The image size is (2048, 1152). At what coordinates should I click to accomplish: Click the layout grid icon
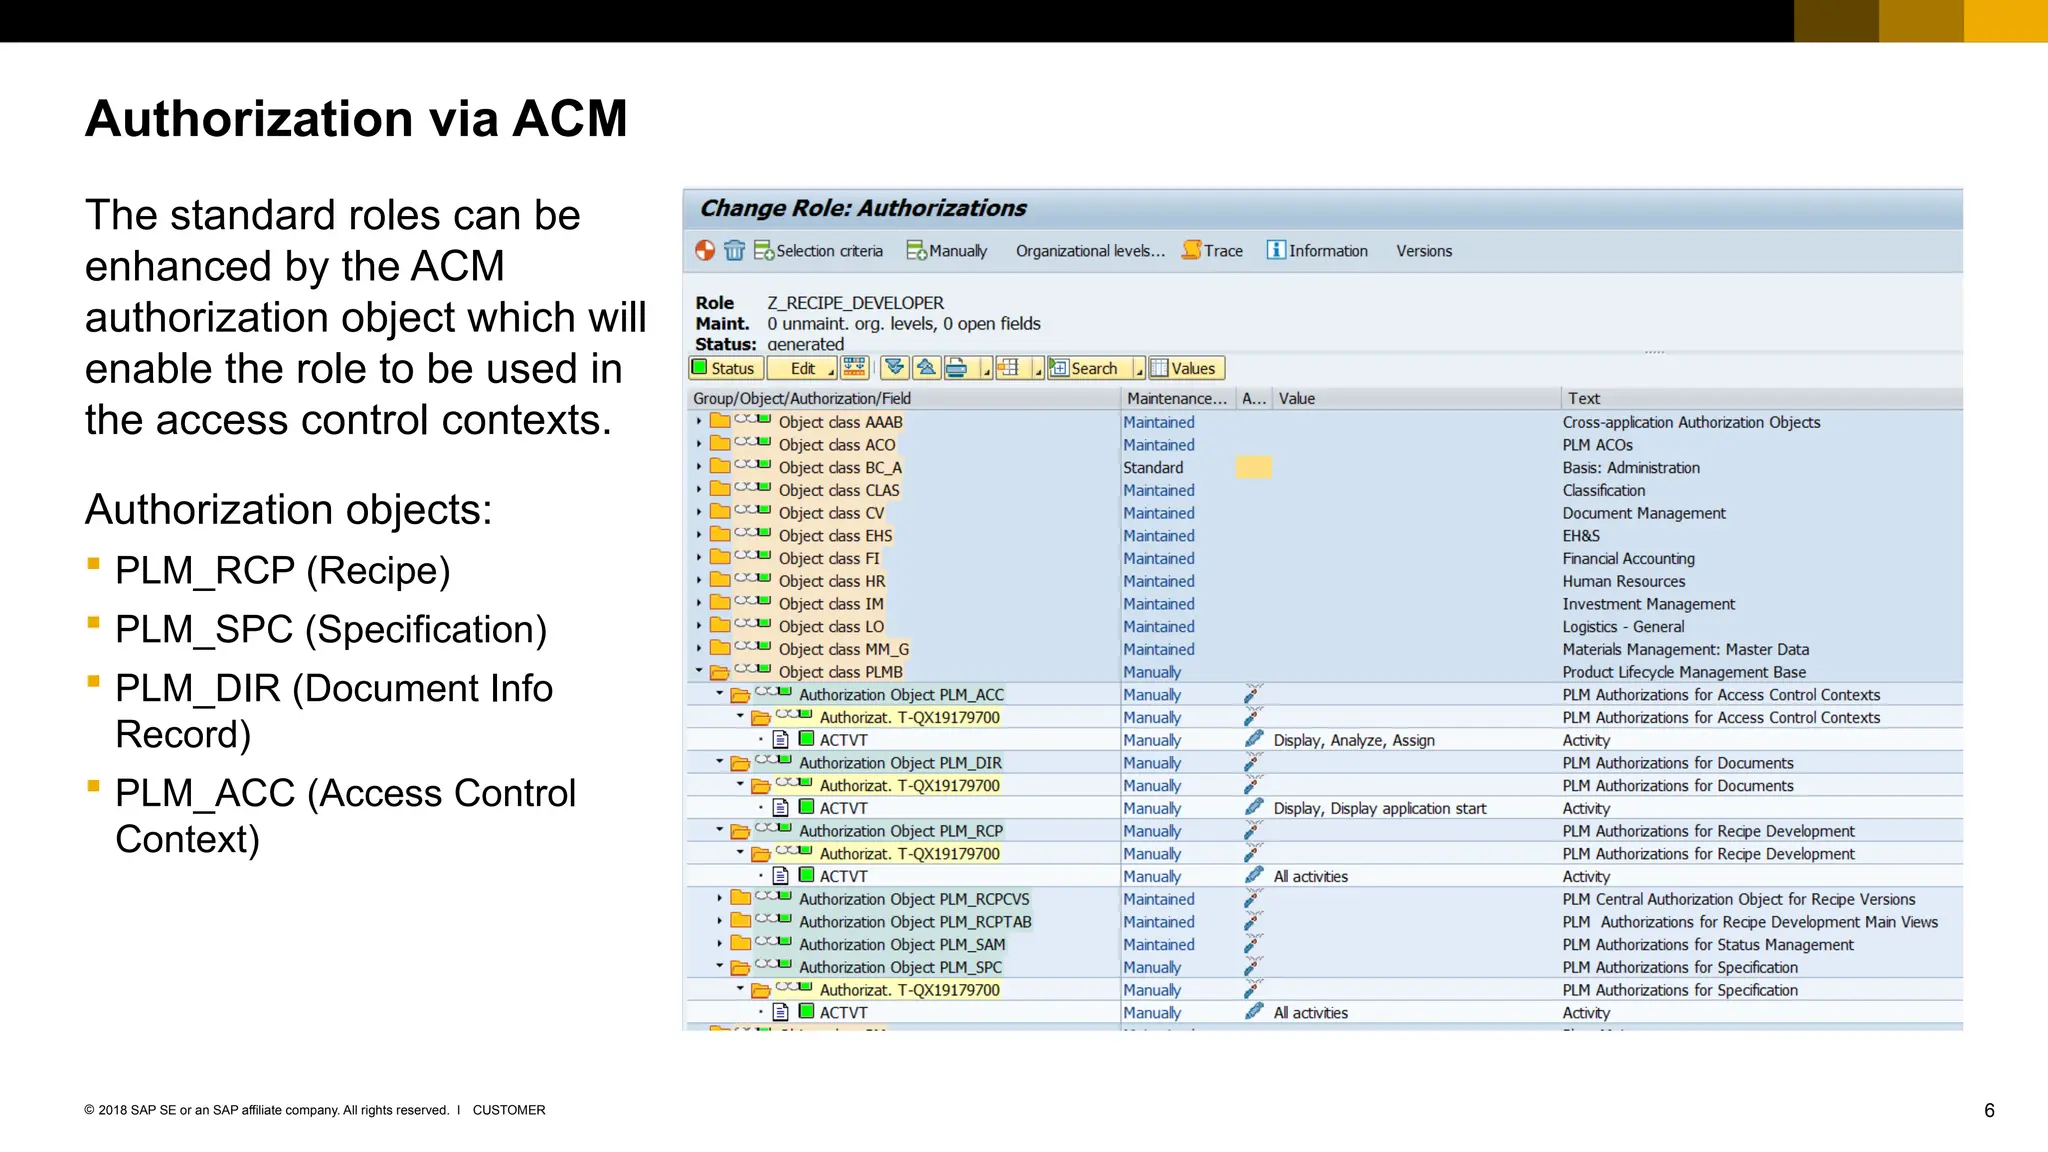tap(1008, 368)
